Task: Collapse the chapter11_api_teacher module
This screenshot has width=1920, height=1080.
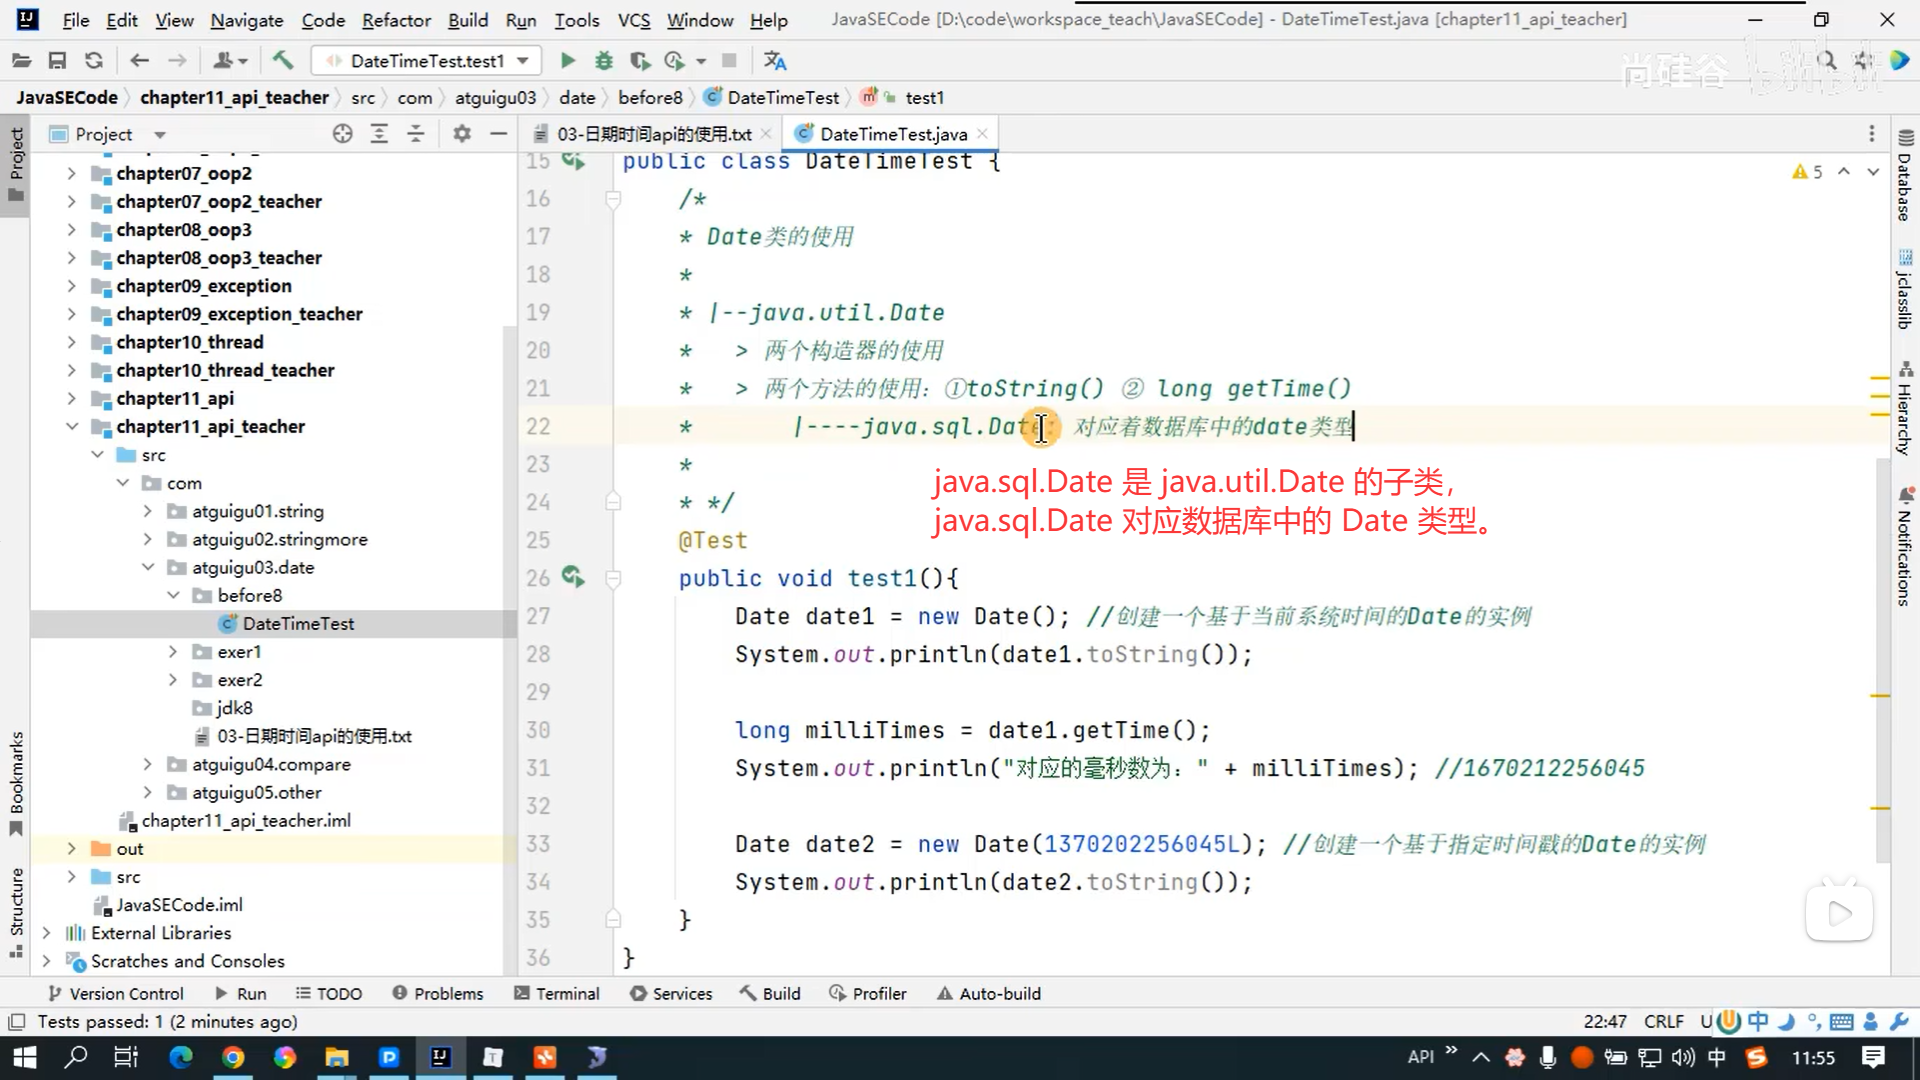Action: 71,426
